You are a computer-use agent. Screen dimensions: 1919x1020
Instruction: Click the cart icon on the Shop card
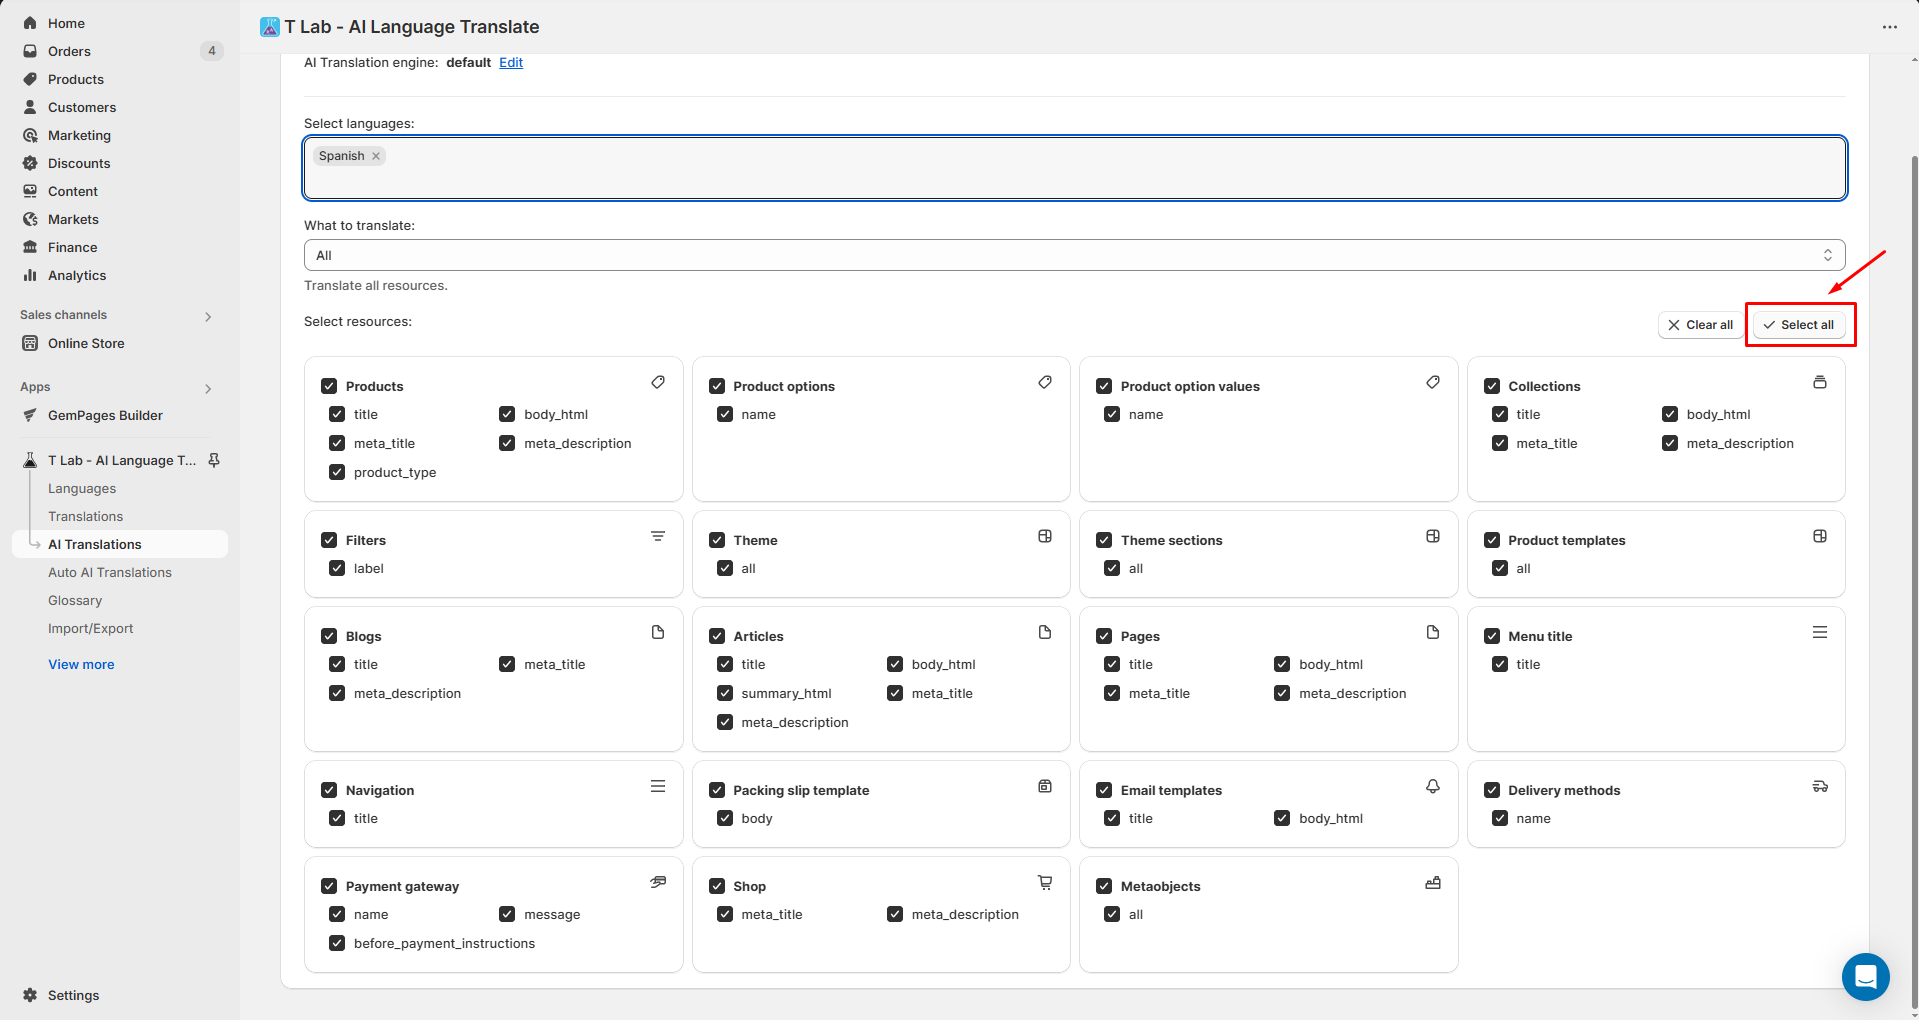click(x=1045, y=882)
